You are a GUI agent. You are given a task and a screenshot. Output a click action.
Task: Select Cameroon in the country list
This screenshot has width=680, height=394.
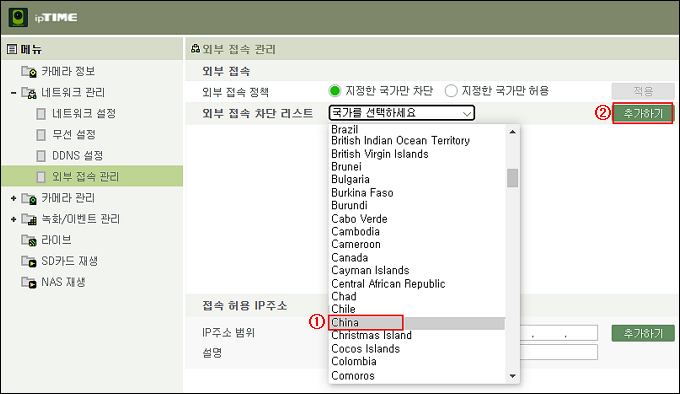356,244
